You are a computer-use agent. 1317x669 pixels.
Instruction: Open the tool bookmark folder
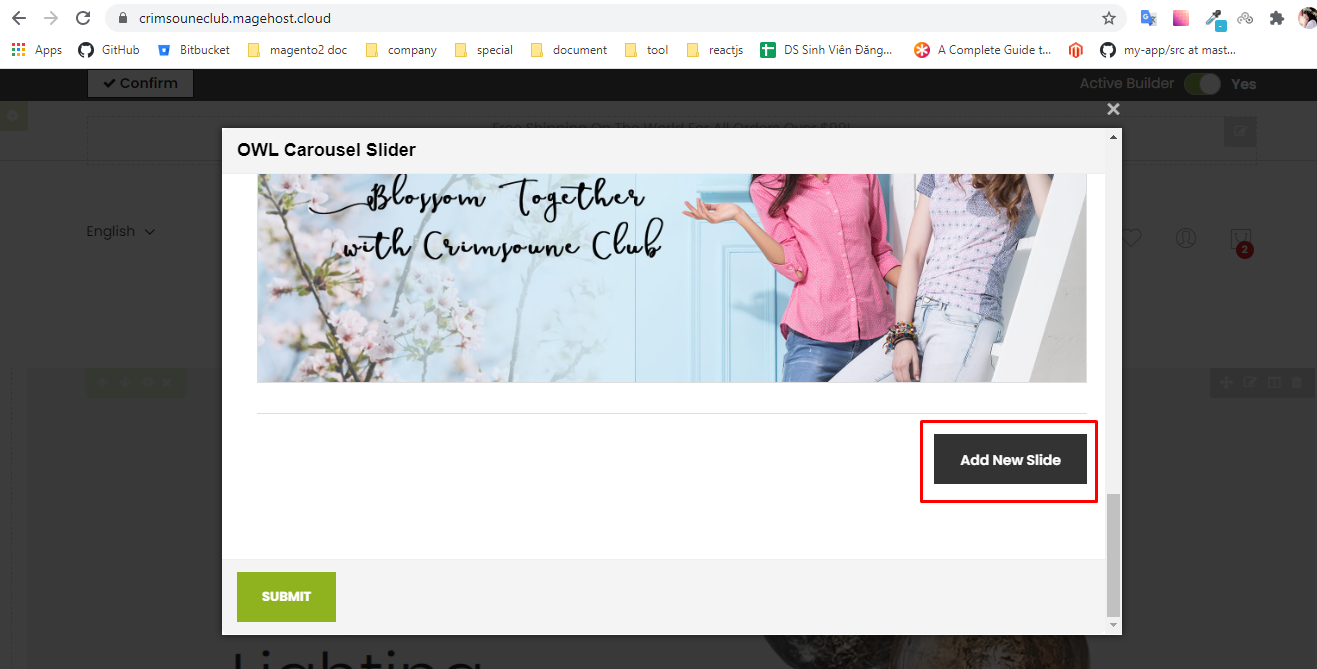pyautogui.click(x=646, y=50)
